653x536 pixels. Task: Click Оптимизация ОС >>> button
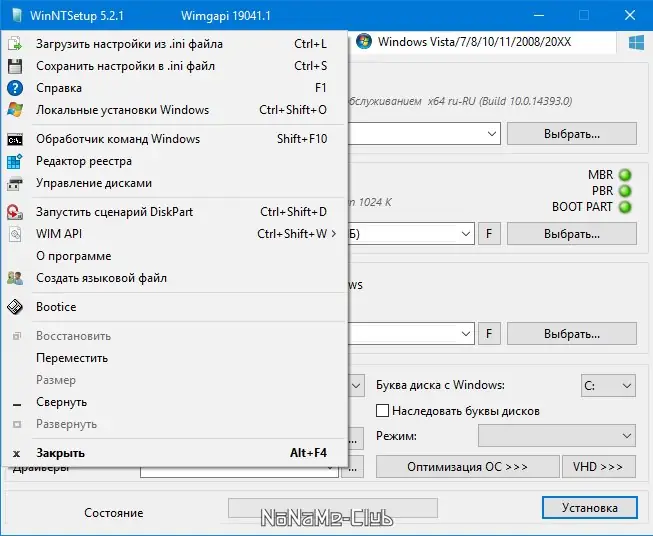coord(468,466)
